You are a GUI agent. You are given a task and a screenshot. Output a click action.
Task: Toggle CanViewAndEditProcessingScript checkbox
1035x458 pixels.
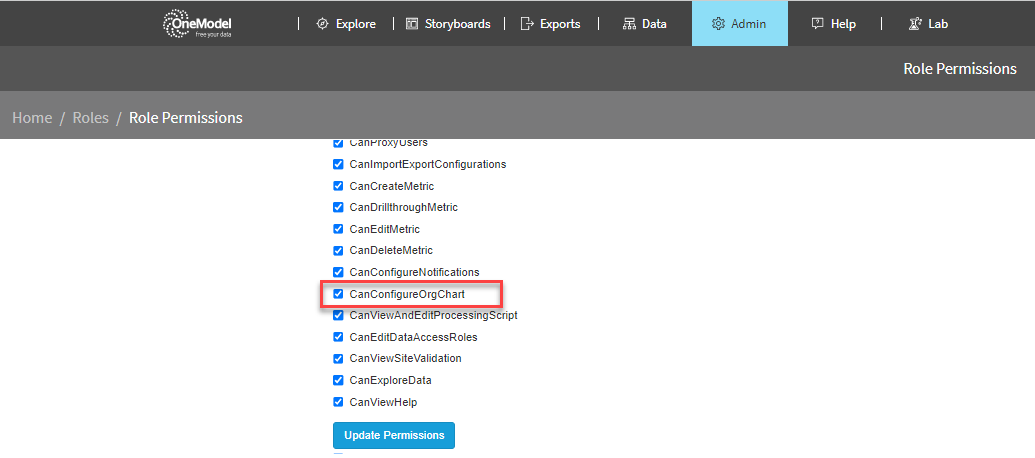tap(338, 315)
